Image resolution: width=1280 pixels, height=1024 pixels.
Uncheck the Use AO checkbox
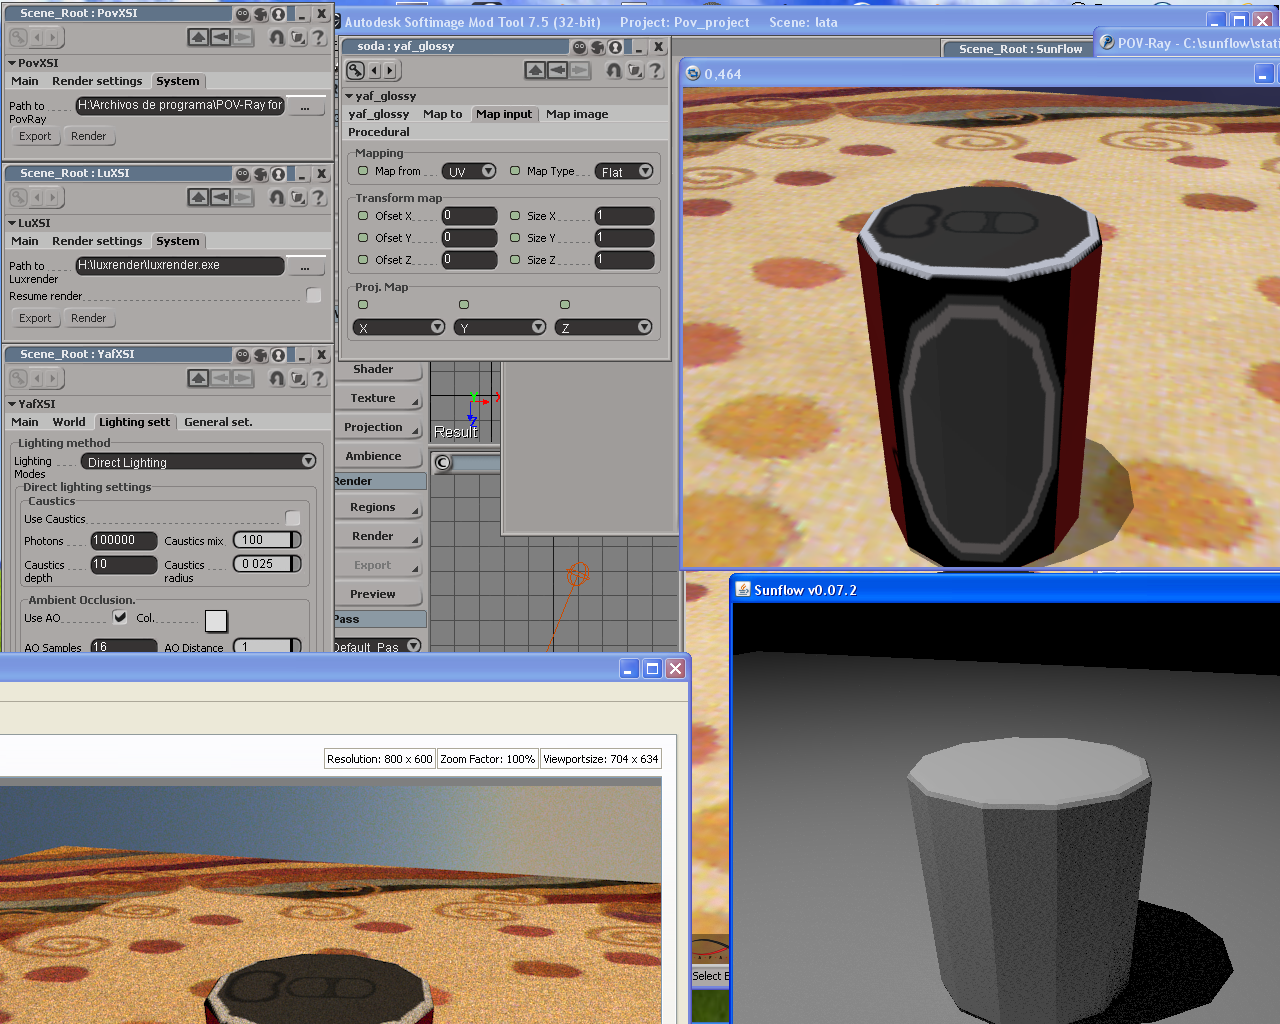120,617
